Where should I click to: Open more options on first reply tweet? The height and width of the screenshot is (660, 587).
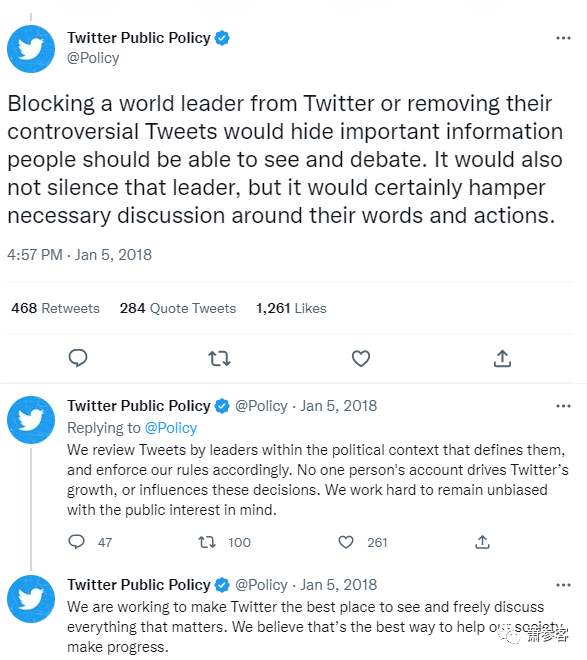point(563,406)
